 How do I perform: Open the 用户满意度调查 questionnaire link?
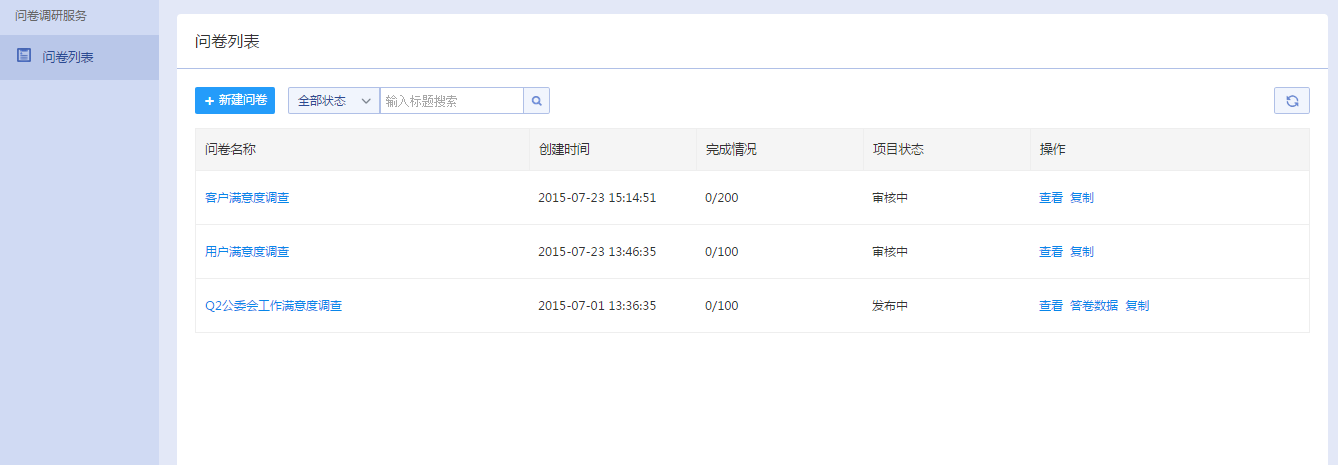pos(247,252)
